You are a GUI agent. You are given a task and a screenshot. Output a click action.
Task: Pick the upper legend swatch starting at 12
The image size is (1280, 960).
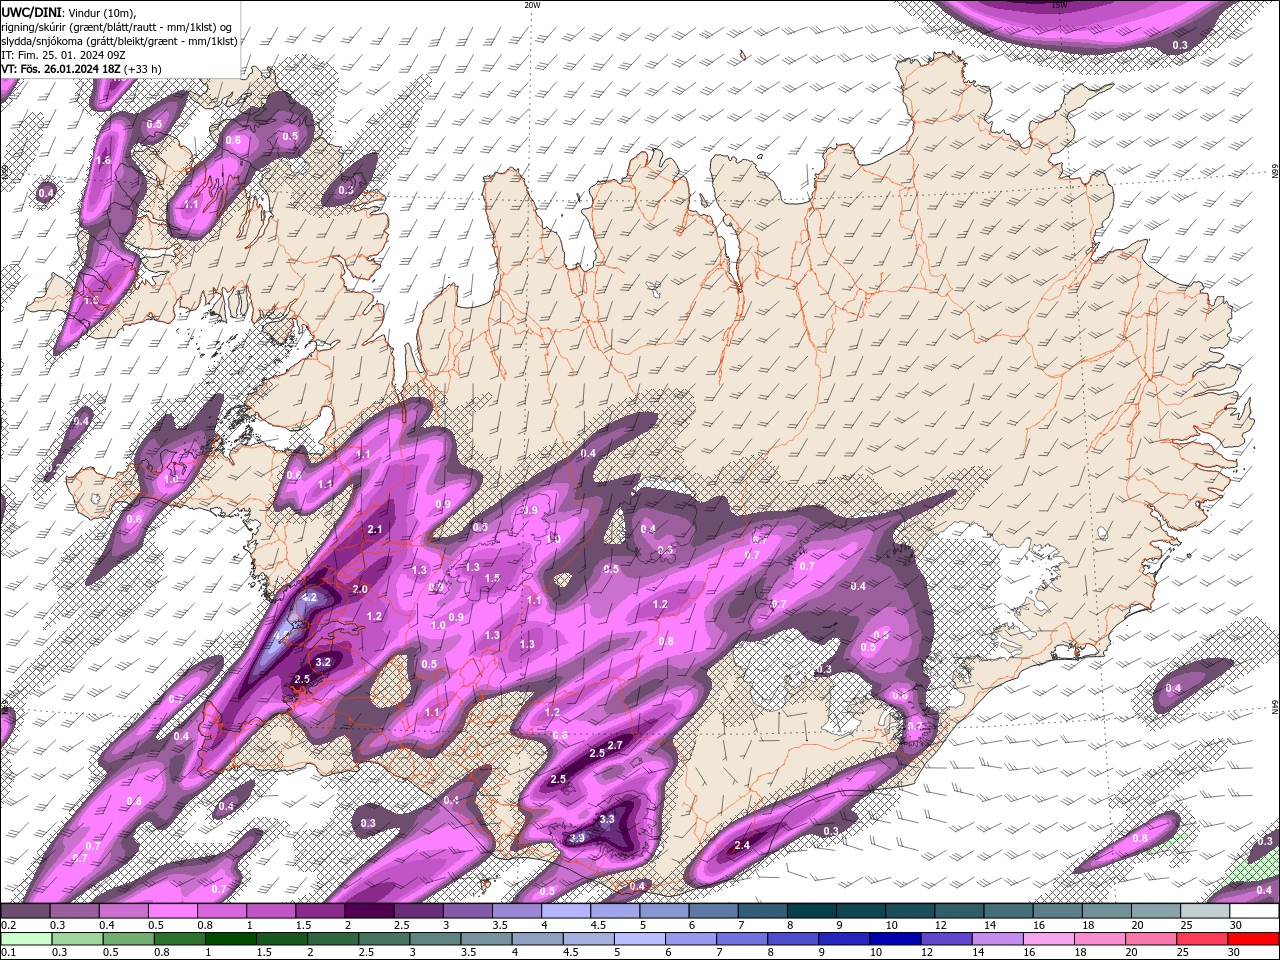960,911
